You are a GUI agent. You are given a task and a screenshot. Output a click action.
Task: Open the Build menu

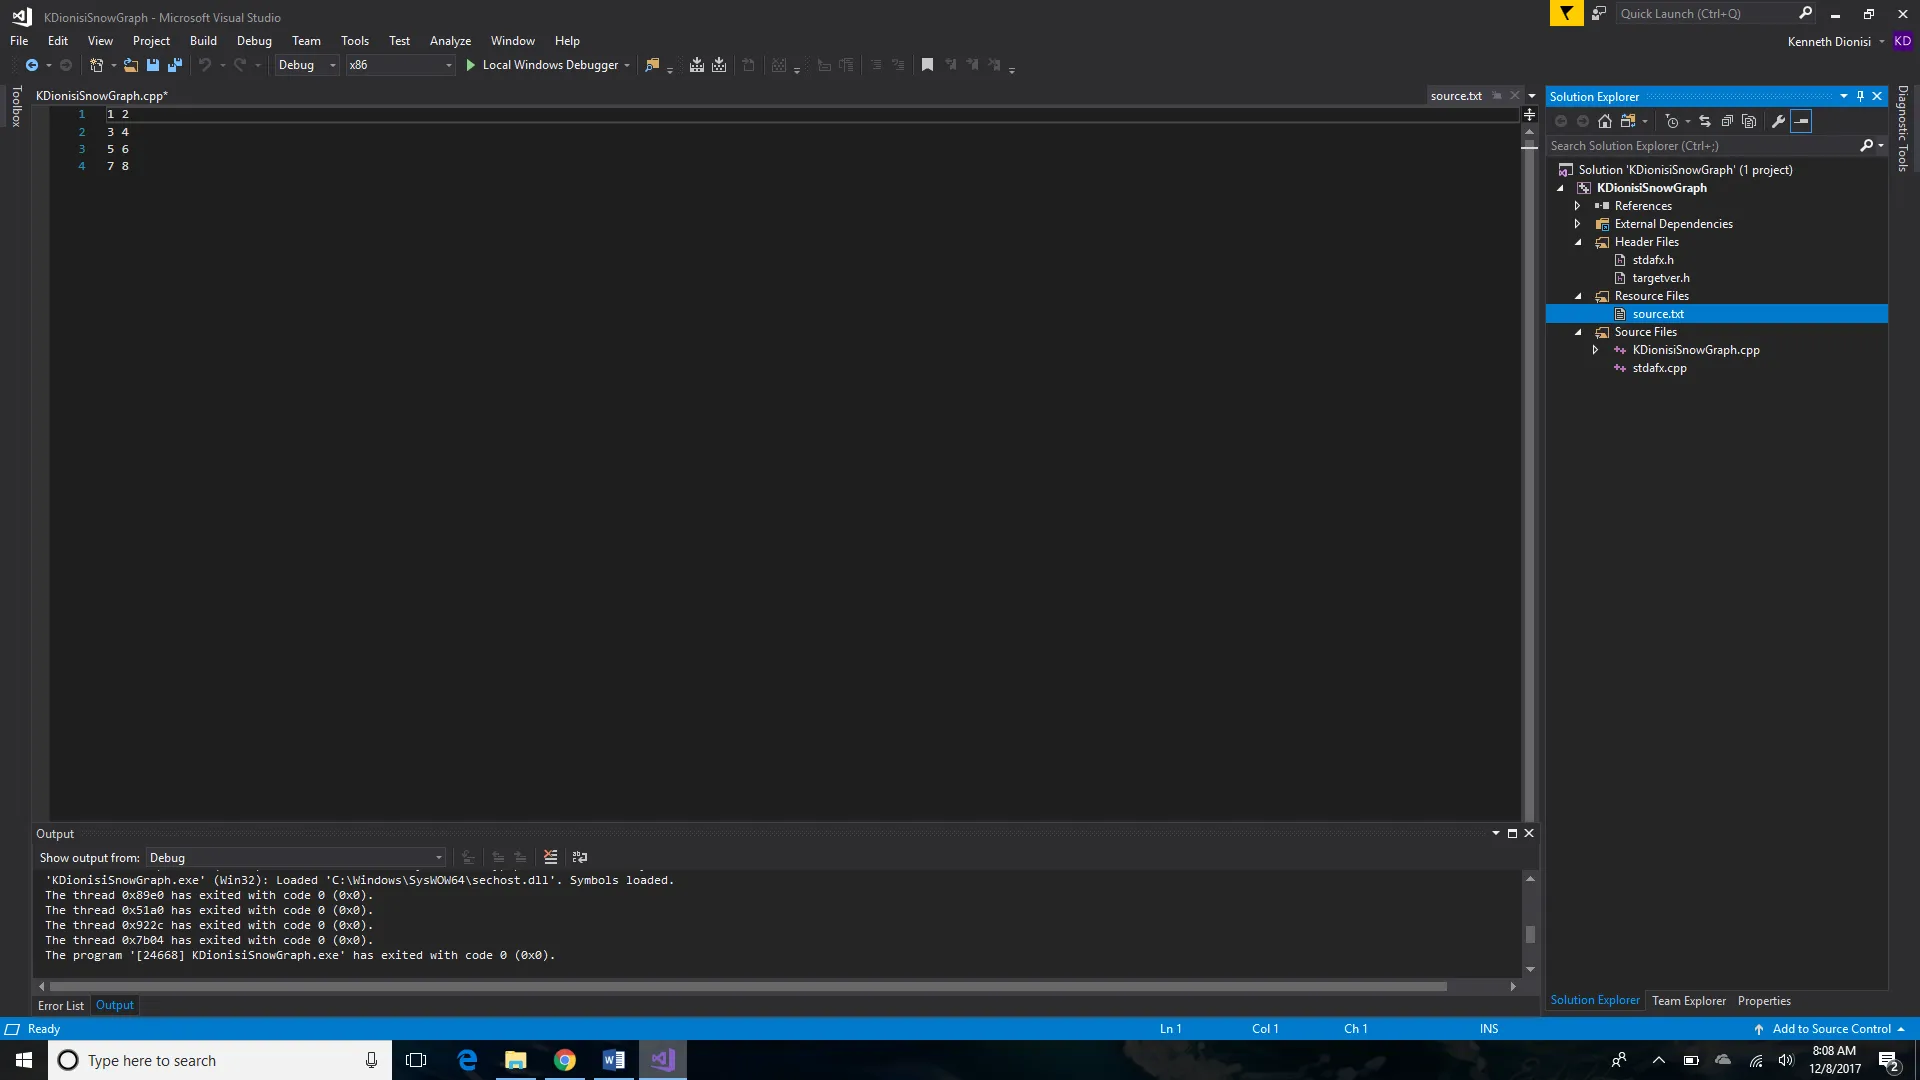tap(203, 41)
